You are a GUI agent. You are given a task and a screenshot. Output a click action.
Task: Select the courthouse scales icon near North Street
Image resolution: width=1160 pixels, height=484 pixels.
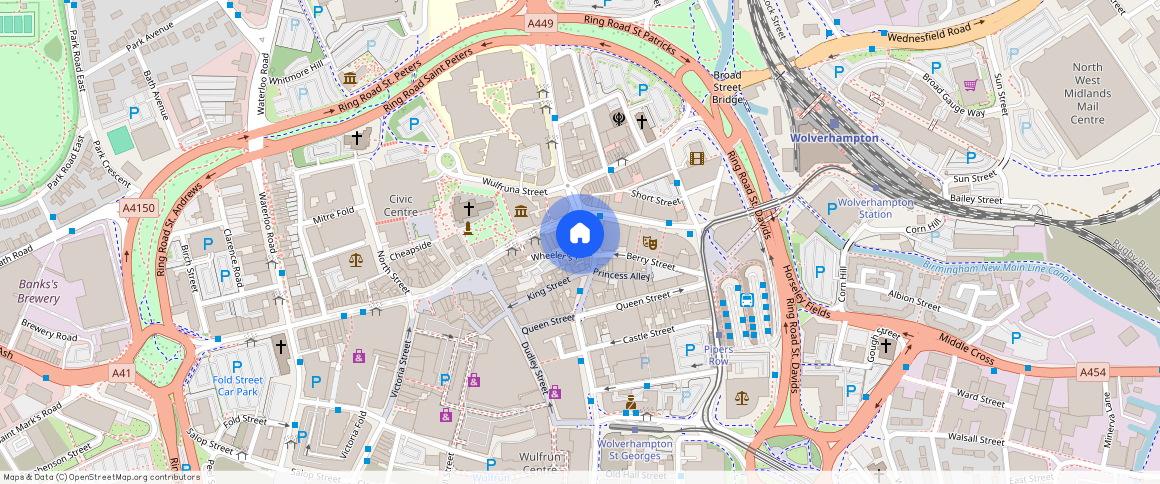coord(355,259)
